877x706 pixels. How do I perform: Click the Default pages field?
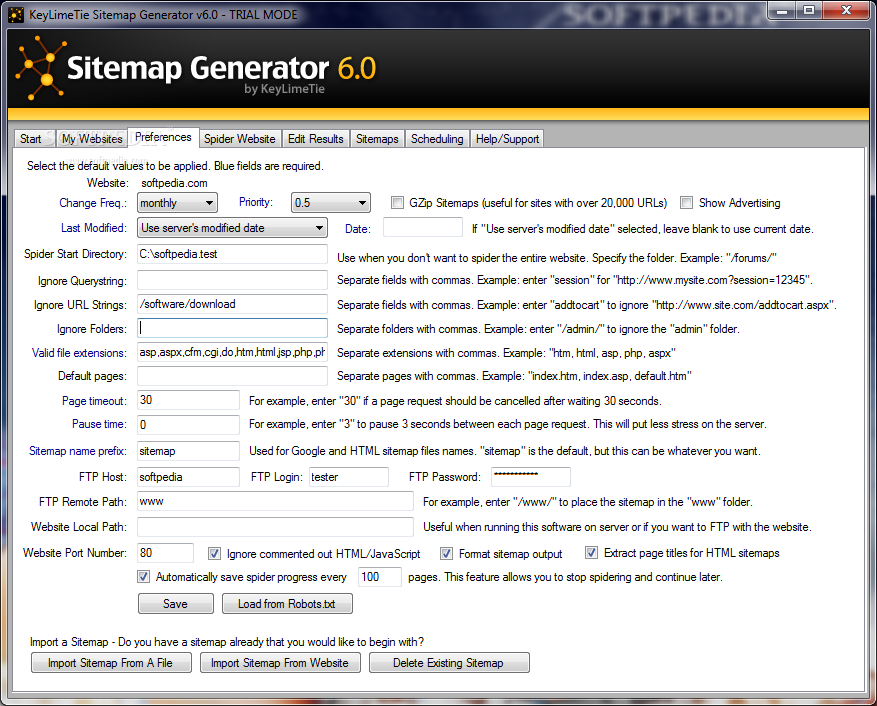tap(232, 376)
